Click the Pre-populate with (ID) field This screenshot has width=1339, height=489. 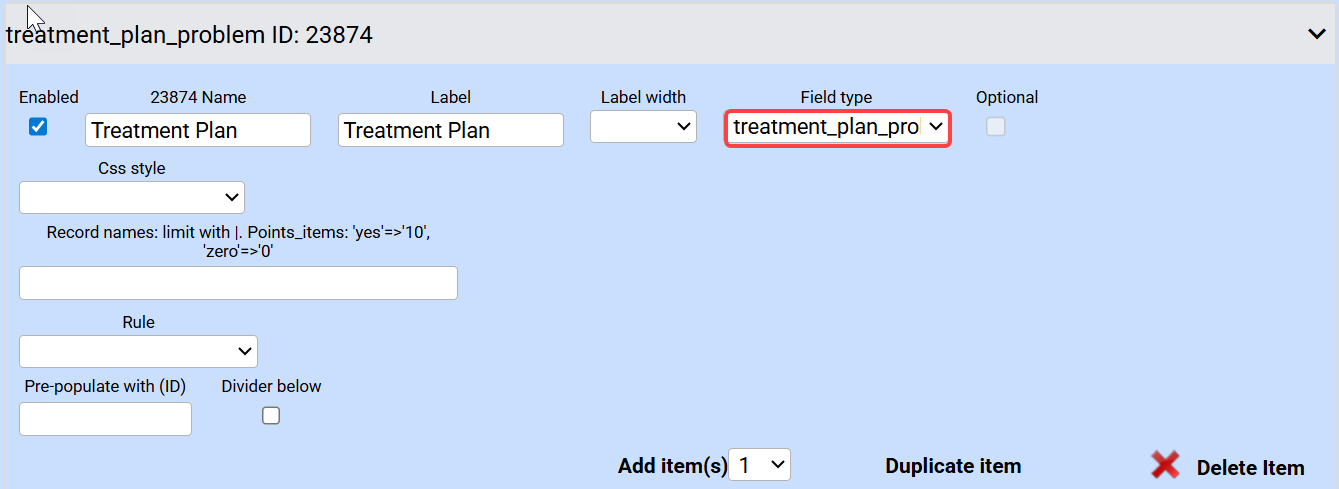click(x=105, y=419)
